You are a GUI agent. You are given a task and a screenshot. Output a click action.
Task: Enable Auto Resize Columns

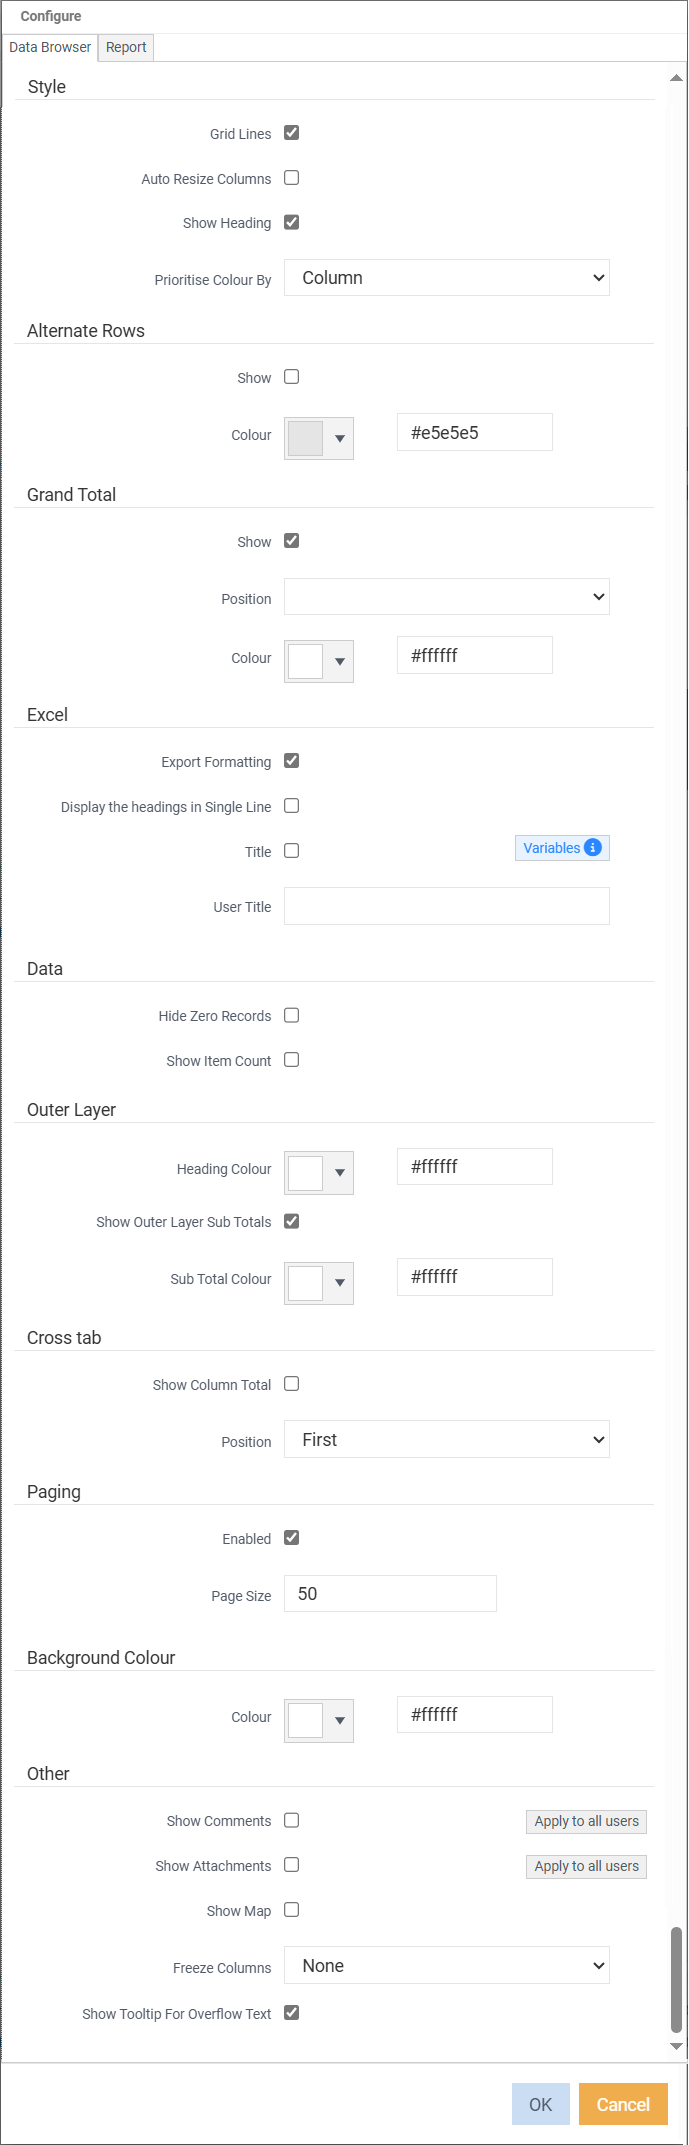click(x=291, y=178)
